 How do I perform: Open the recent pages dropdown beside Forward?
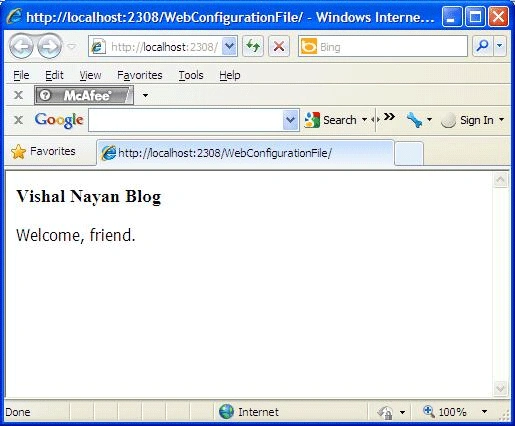pyautogui.click(x=72, y=46)
